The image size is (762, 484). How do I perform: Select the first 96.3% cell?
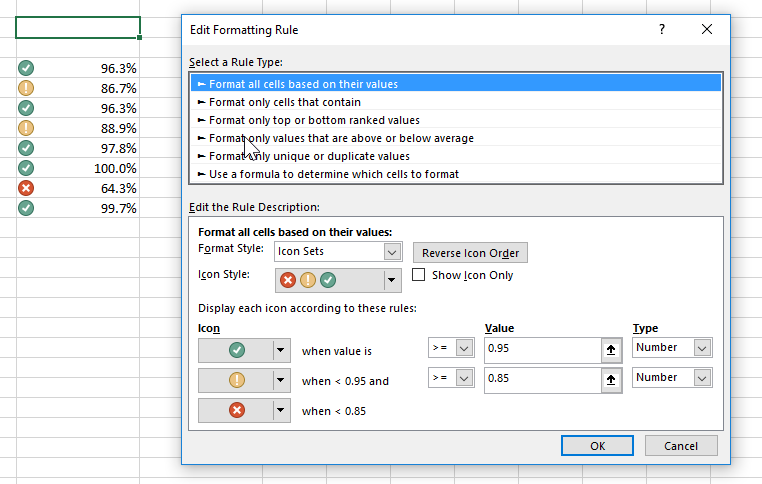click(78, 68)
